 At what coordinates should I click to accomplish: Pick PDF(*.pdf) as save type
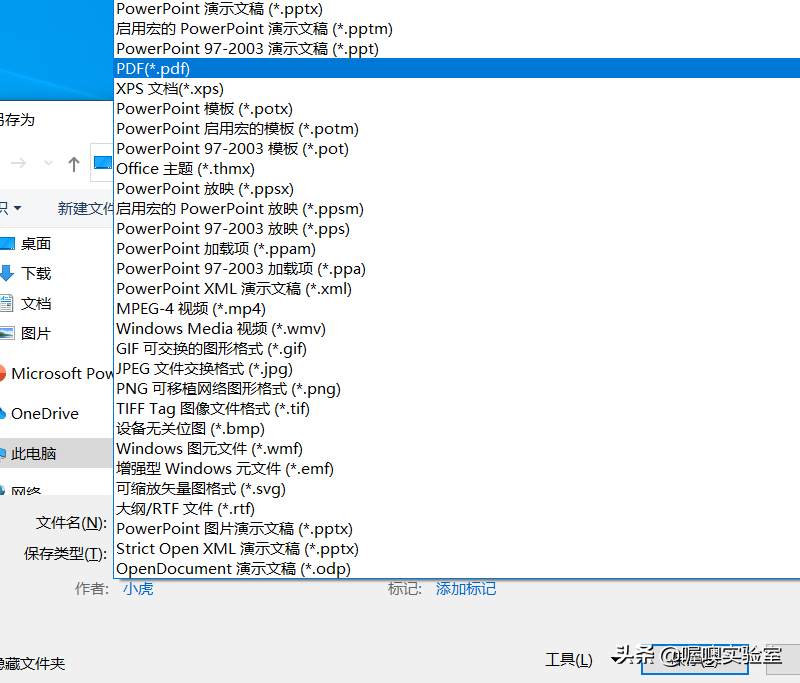point(457,68)
